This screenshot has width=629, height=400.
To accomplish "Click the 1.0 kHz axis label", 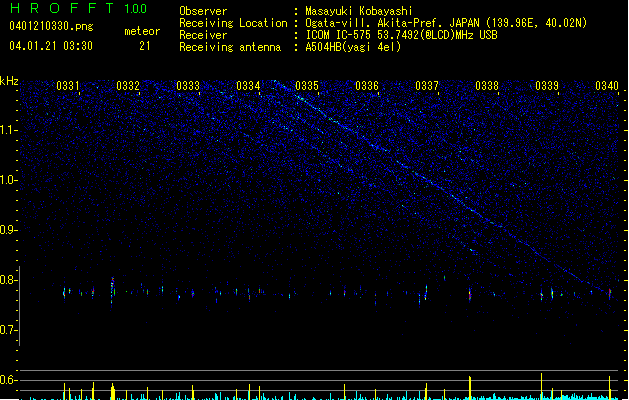I will click(x=8, y=180).
